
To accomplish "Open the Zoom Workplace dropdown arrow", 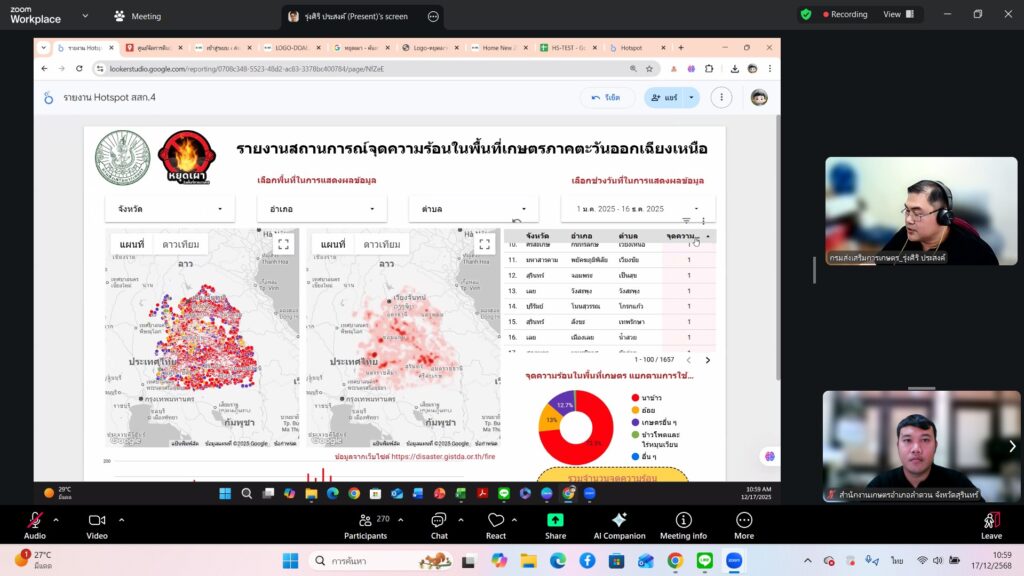I will coord(84,16).
